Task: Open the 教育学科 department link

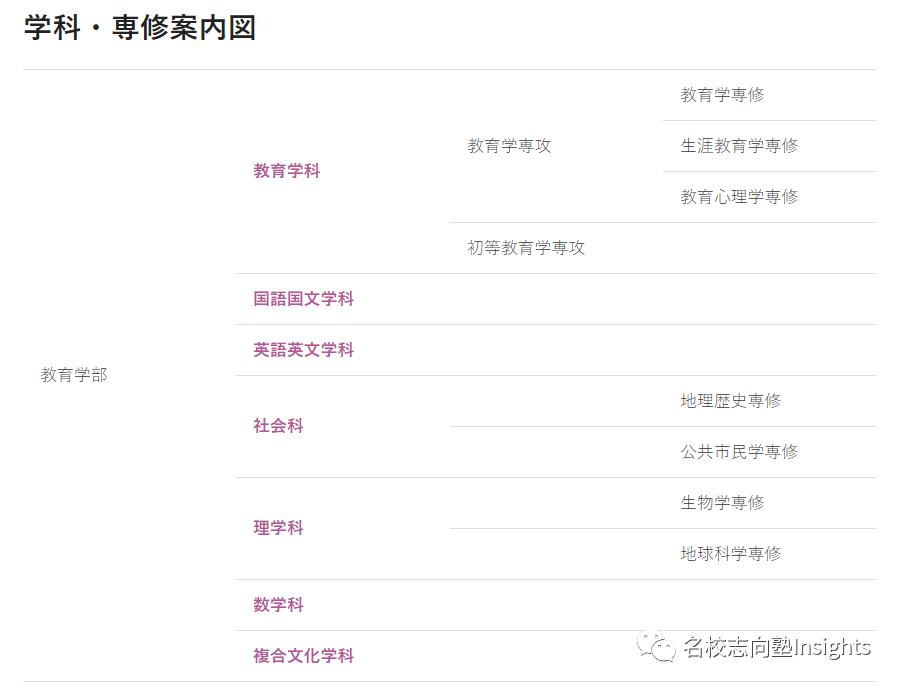Action: [287, 171]
